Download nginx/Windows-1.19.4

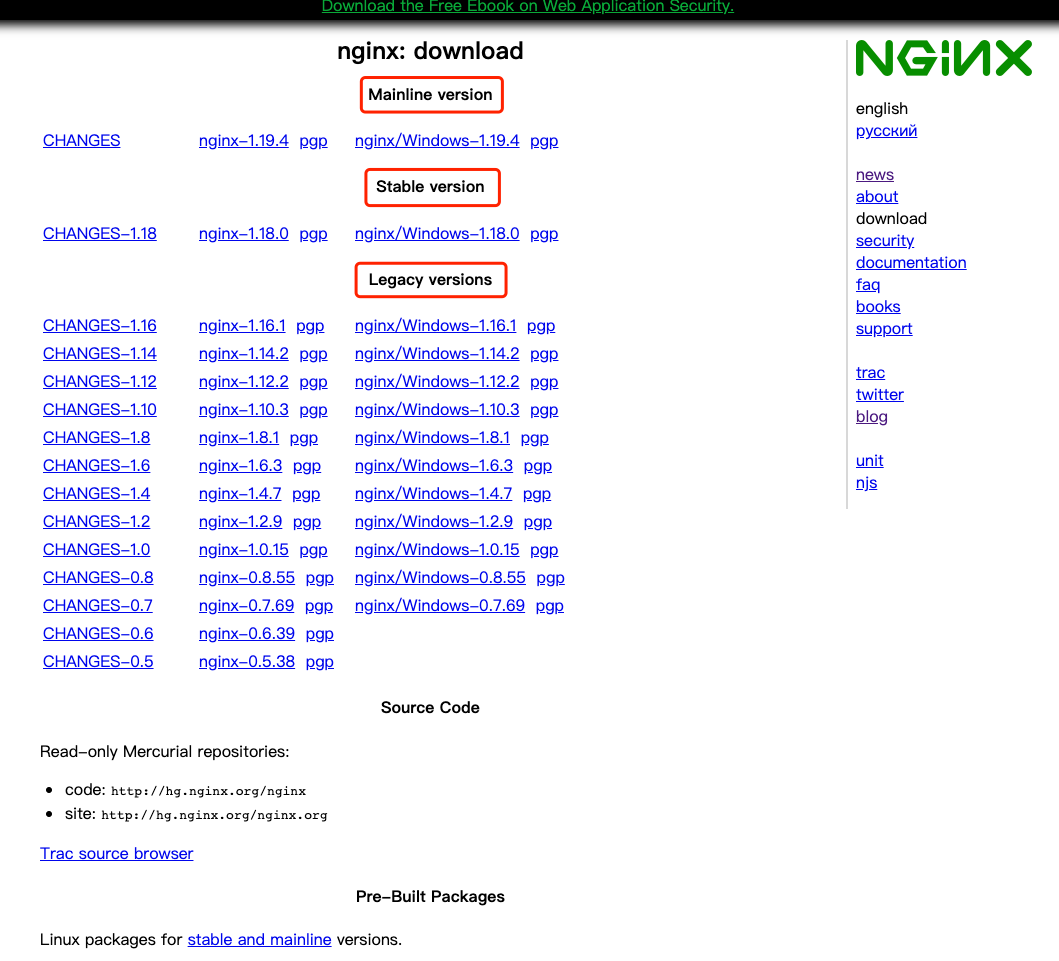(437, 140)
